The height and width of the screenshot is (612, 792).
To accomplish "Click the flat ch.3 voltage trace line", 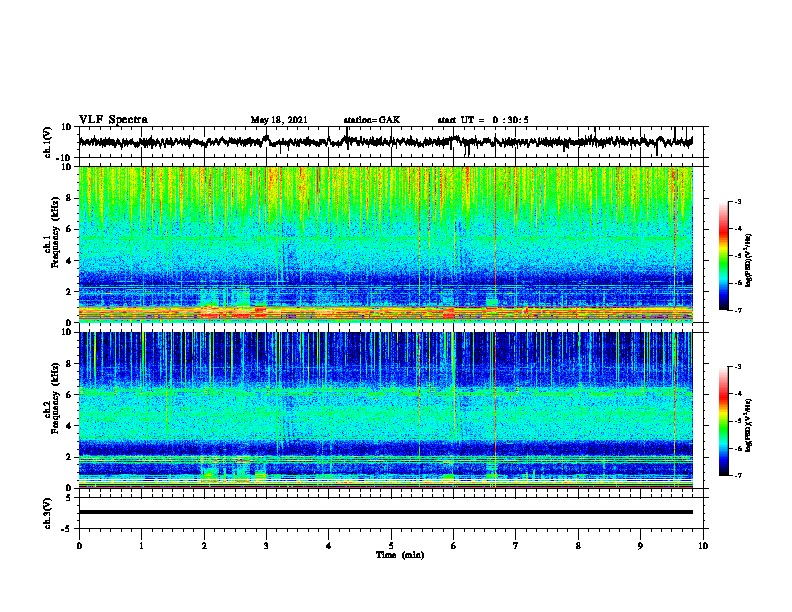I will [386, 512].
